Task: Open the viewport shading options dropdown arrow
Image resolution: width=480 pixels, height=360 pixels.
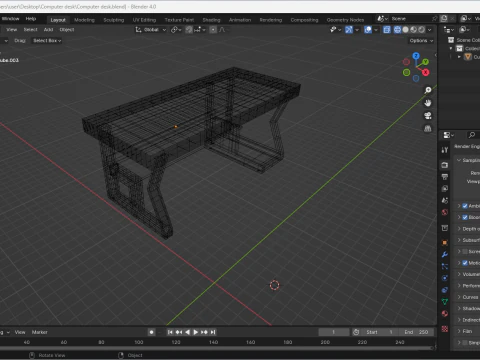Action: click(x=430, y=30)
